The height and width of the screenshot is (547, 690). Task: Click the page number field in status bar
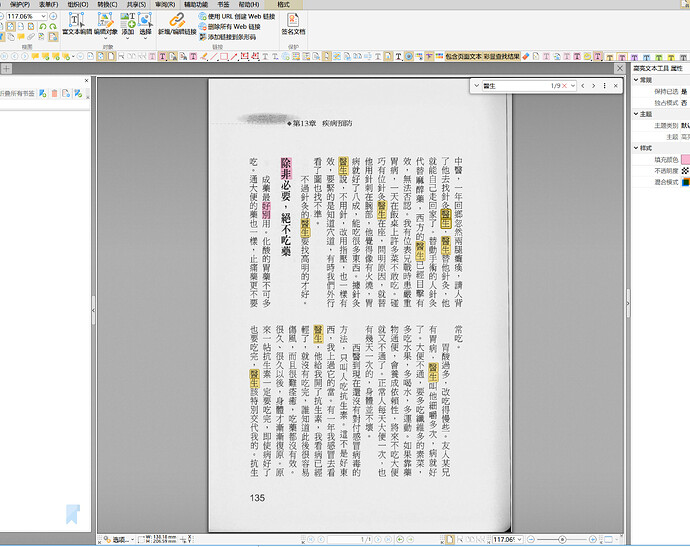click(350, 539)
